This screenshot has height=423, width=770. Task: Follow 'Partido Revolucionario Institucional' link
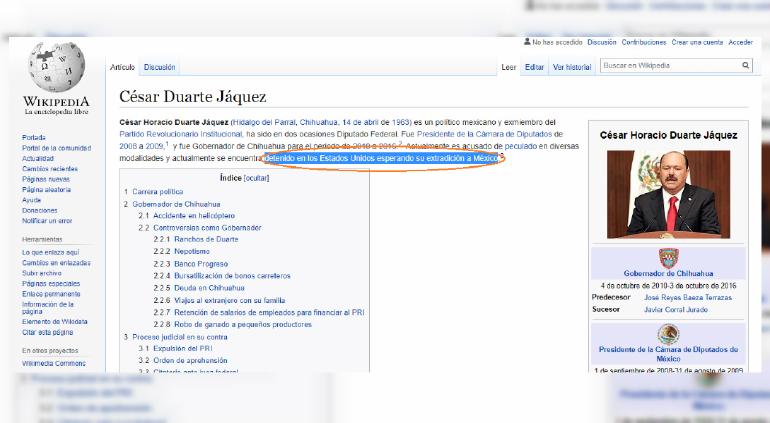(181, 134)
